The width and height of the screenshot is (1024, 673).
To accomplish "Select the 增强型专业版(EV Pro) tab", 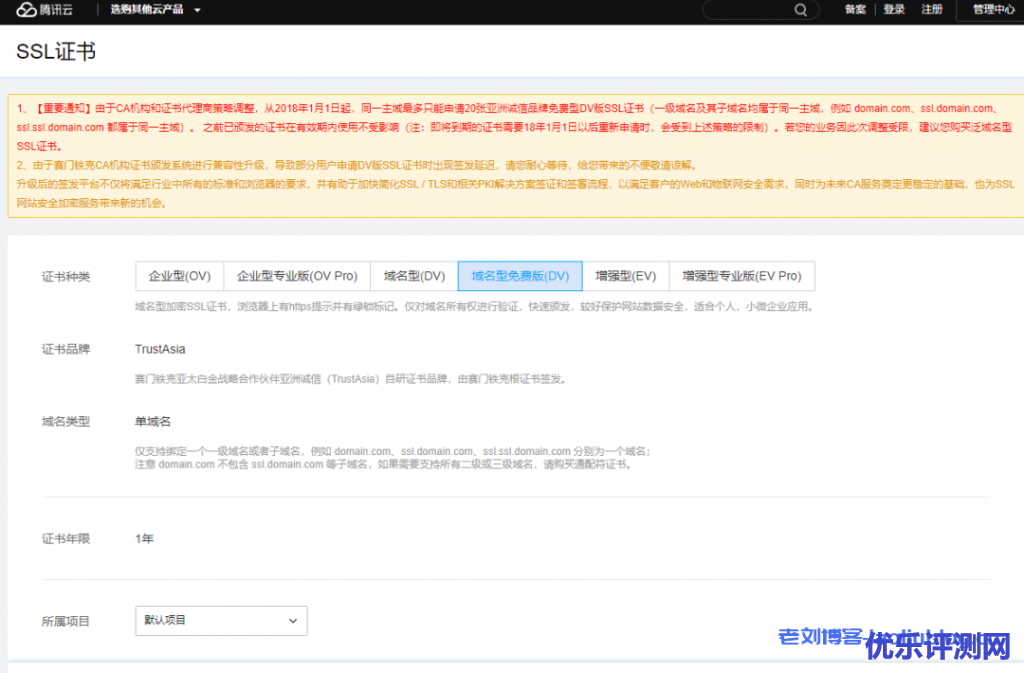I will point(742,276).
